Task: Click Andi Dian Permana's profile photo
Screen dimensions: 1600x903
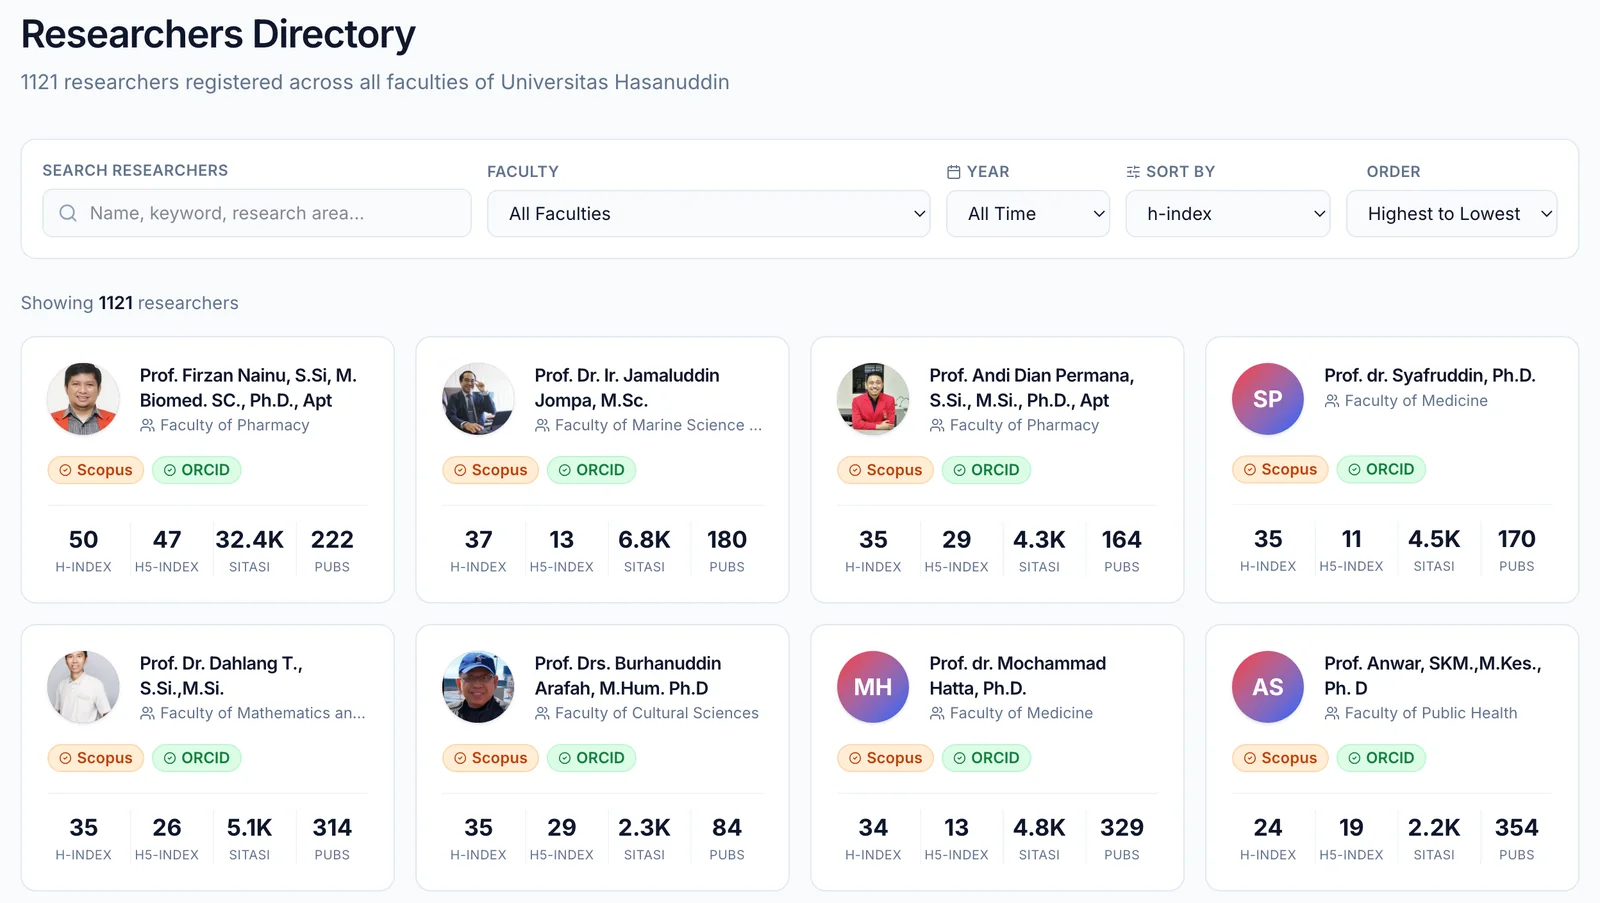Action: pyautogui.click(x=873, y=399)
